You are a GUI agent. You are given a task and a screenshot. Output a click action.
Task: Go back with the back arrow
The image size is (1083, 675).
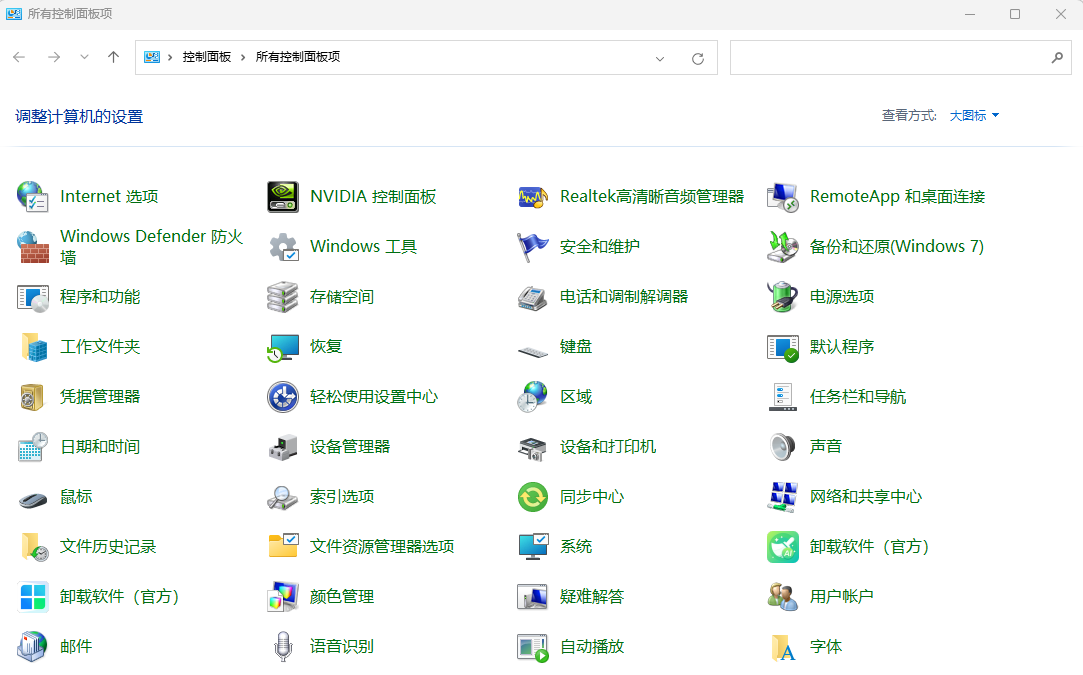(19, 57)
